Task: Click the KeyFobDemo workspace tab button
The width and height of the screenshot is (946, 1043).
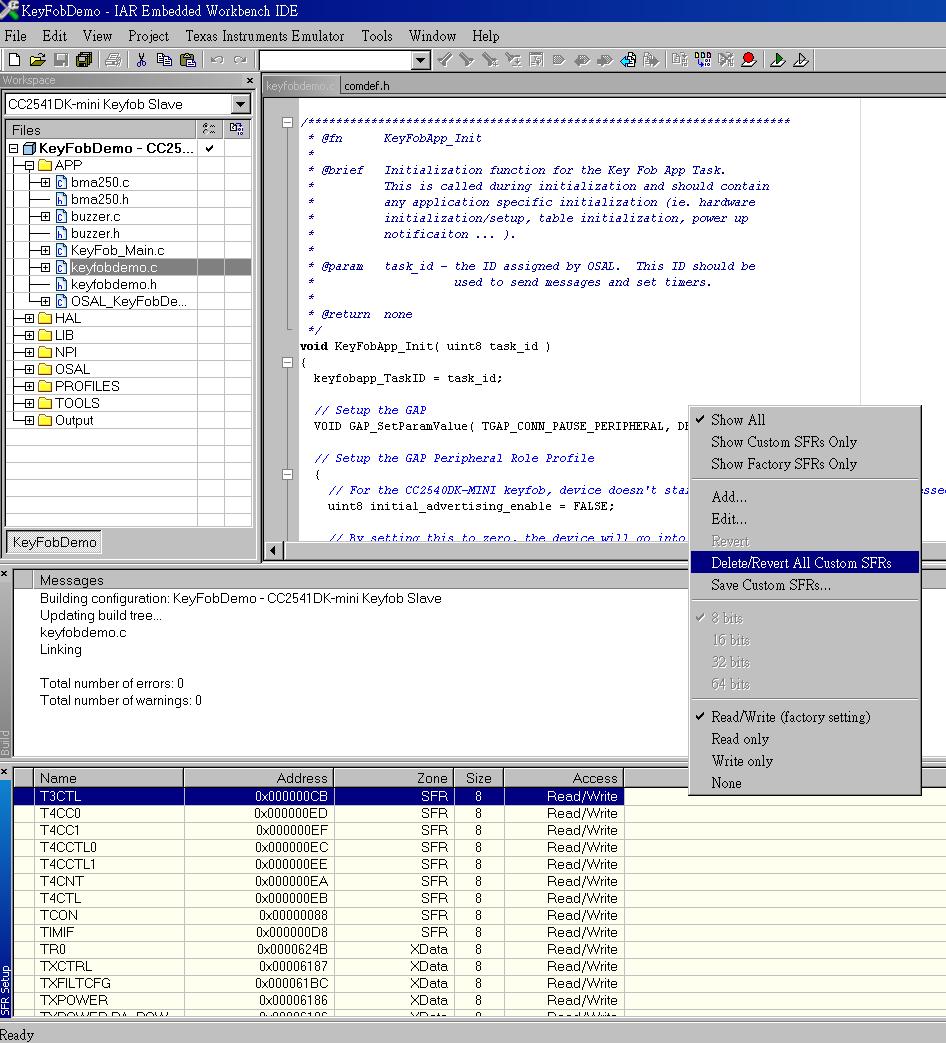Action: pos(55,542)
